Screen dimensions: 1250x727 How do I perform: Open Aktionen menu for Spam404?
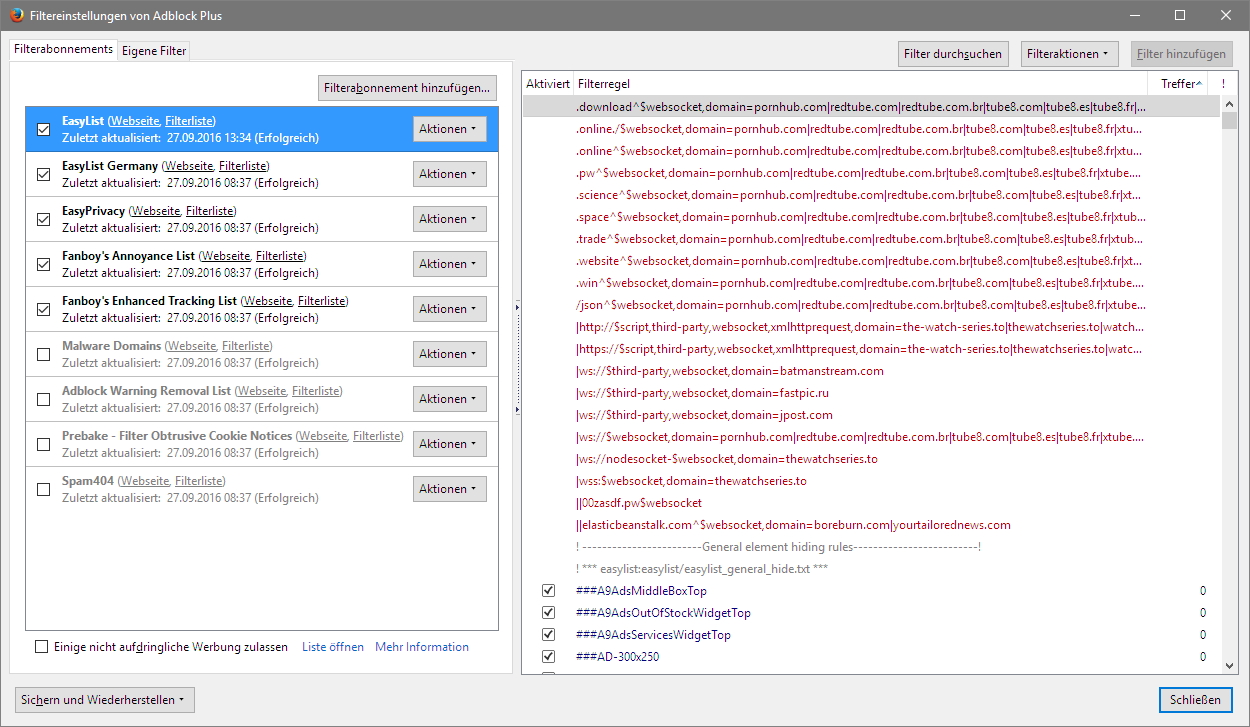coord(449,489)
